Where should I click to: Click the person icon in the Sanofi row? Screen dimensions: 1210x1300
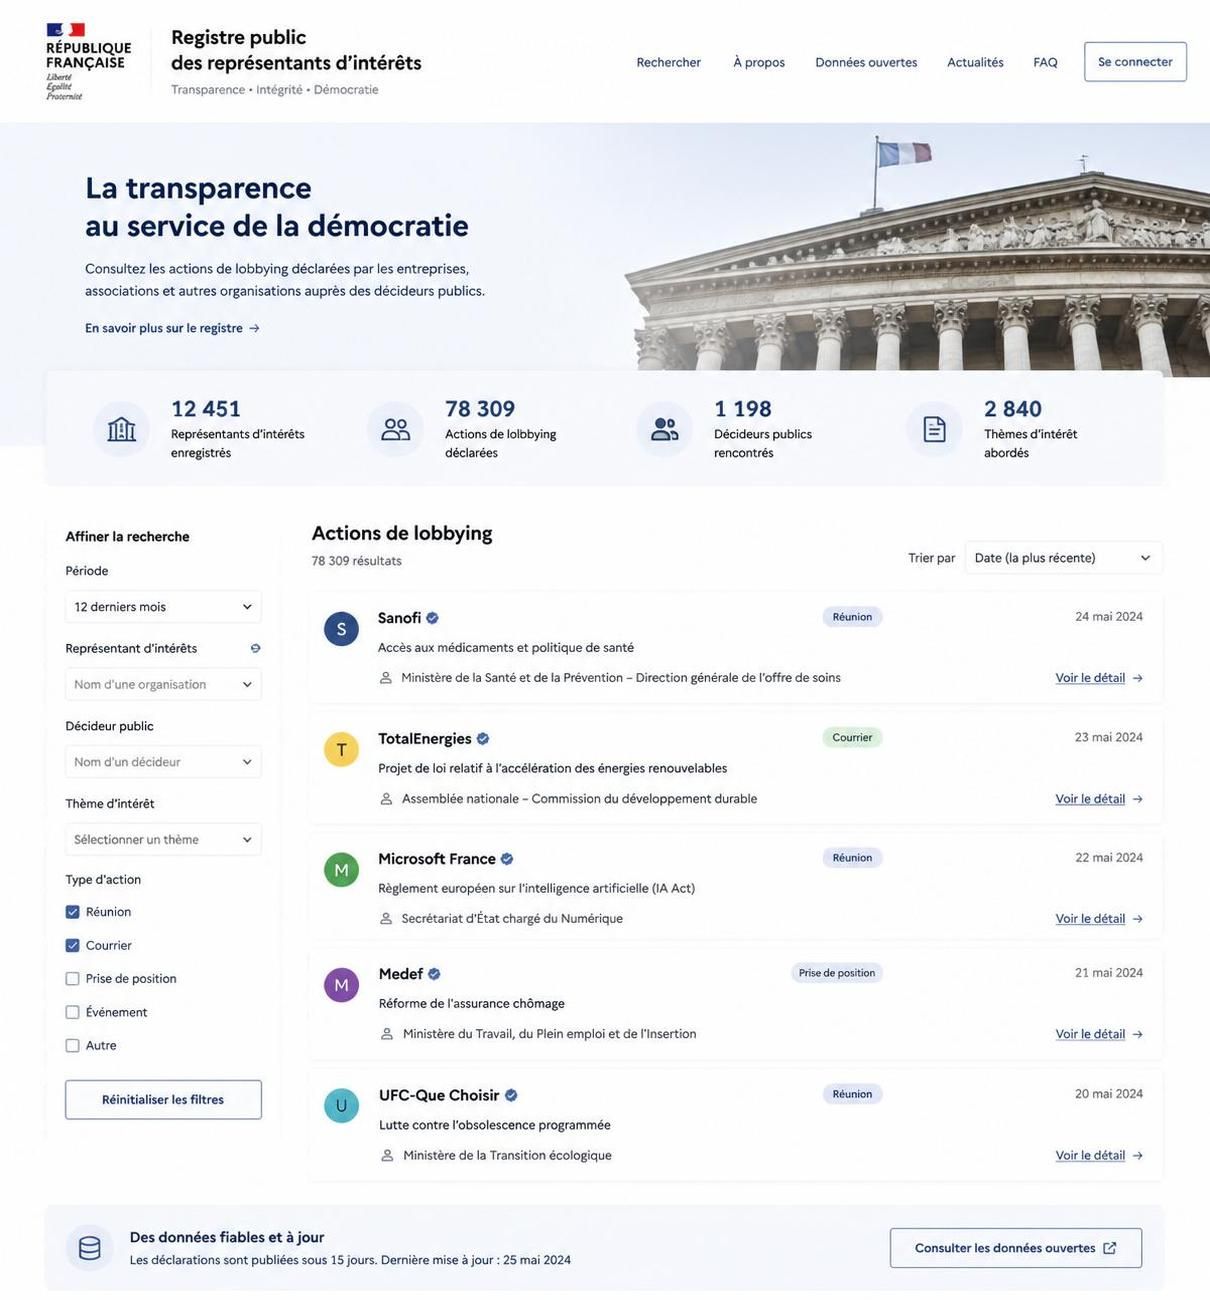386,678
